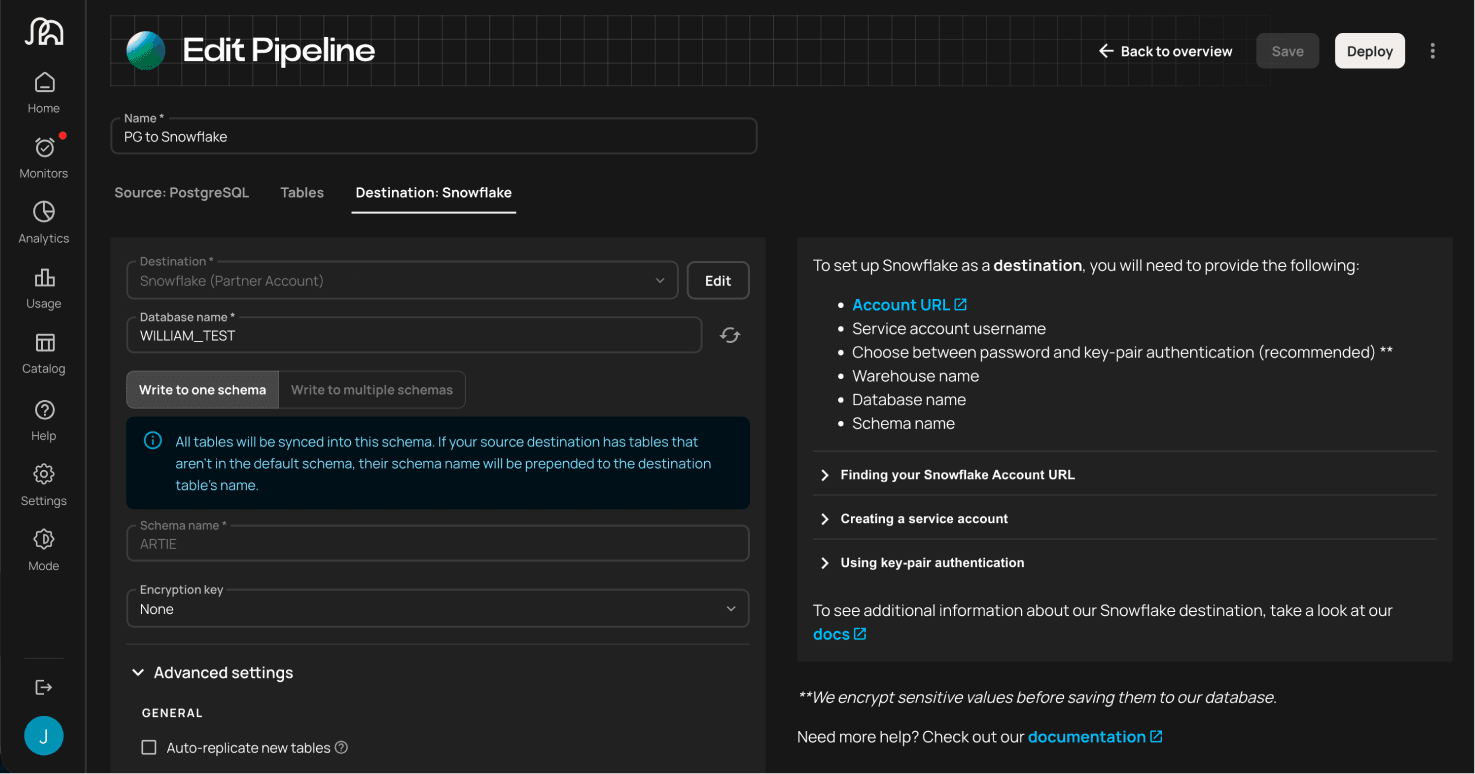1475x774 pixels.
Task: Click the Edit Pipeline heading
Action: (279, 50)
